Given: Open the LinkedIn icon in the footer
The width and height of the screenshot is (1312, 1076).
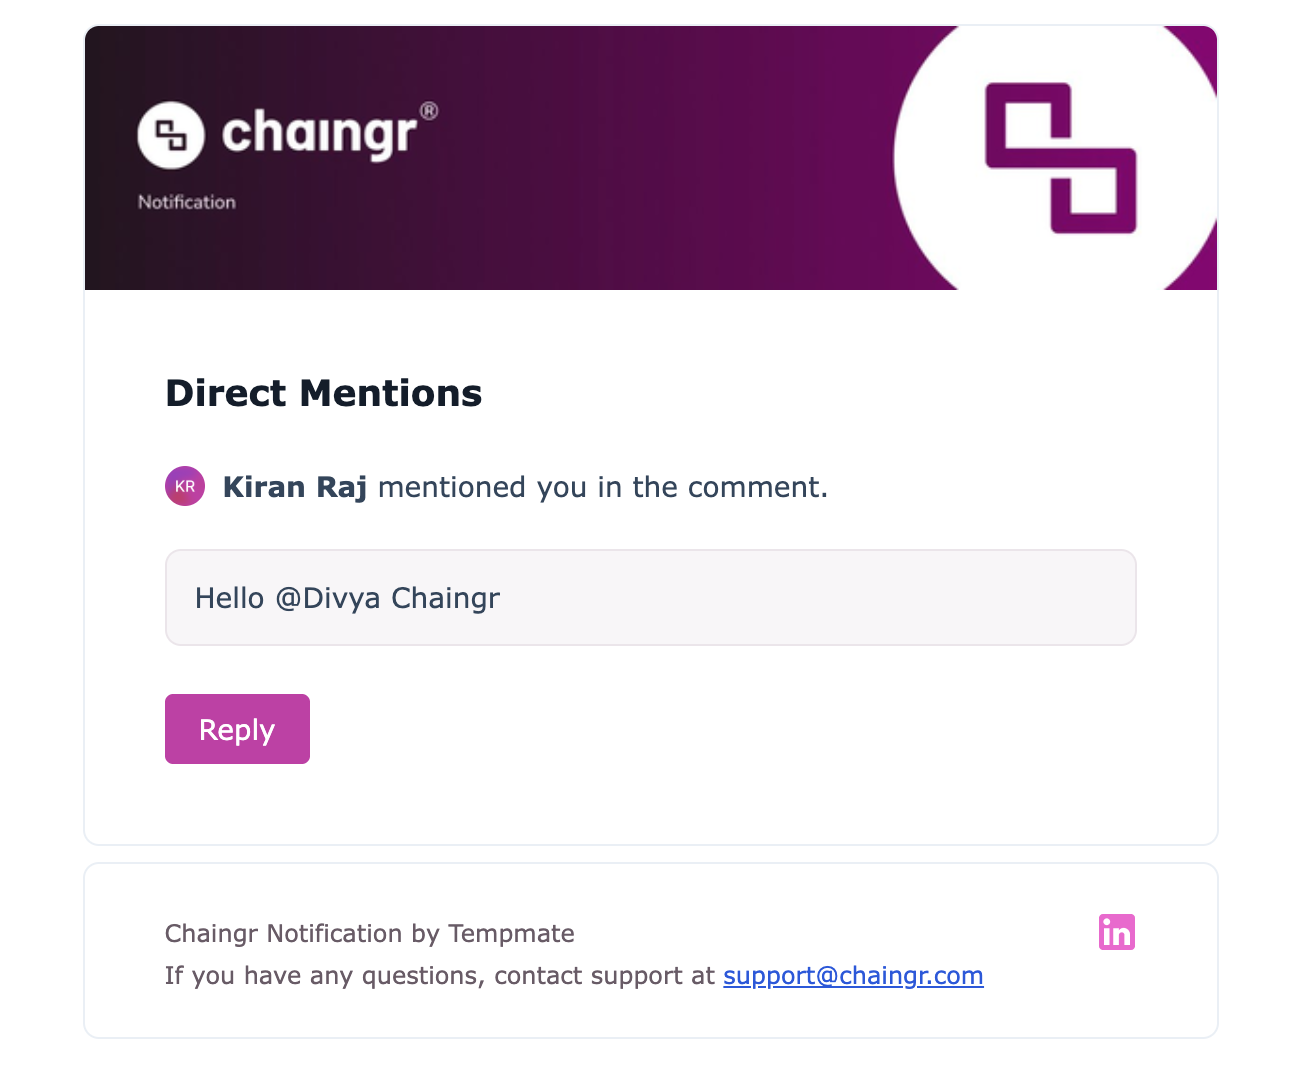Looking at the screenshot, I should pos(1116,932).
